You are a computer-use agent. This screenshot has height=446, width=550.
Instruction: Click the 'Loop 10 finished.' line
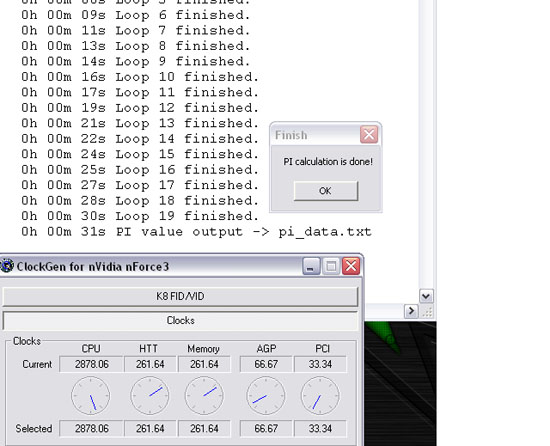coord(140,77)
